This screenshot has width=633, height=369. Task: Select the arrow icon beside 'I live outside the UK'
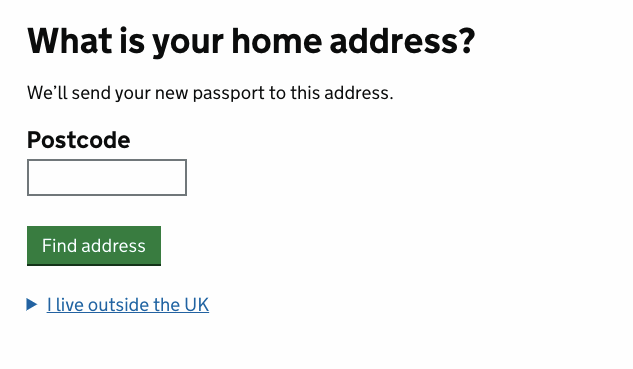pyautogui.click(x=31, y=304)
